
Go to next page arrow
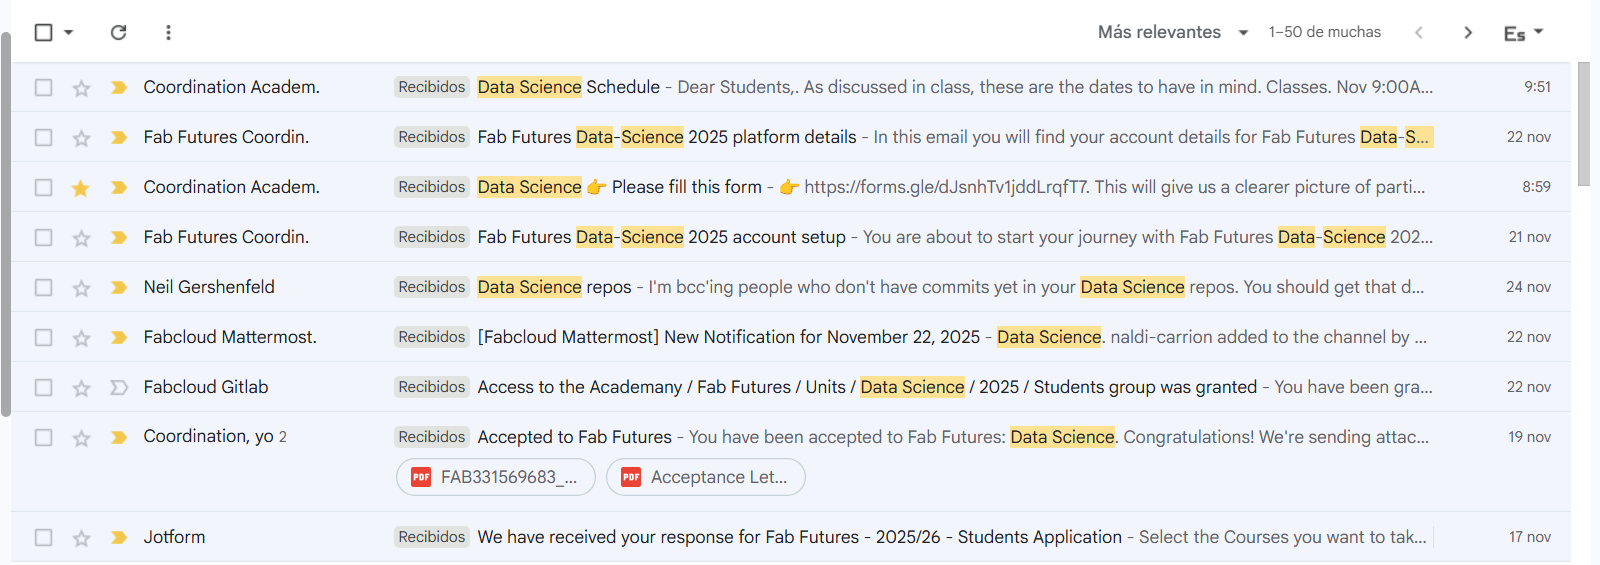coord(1467,32)
